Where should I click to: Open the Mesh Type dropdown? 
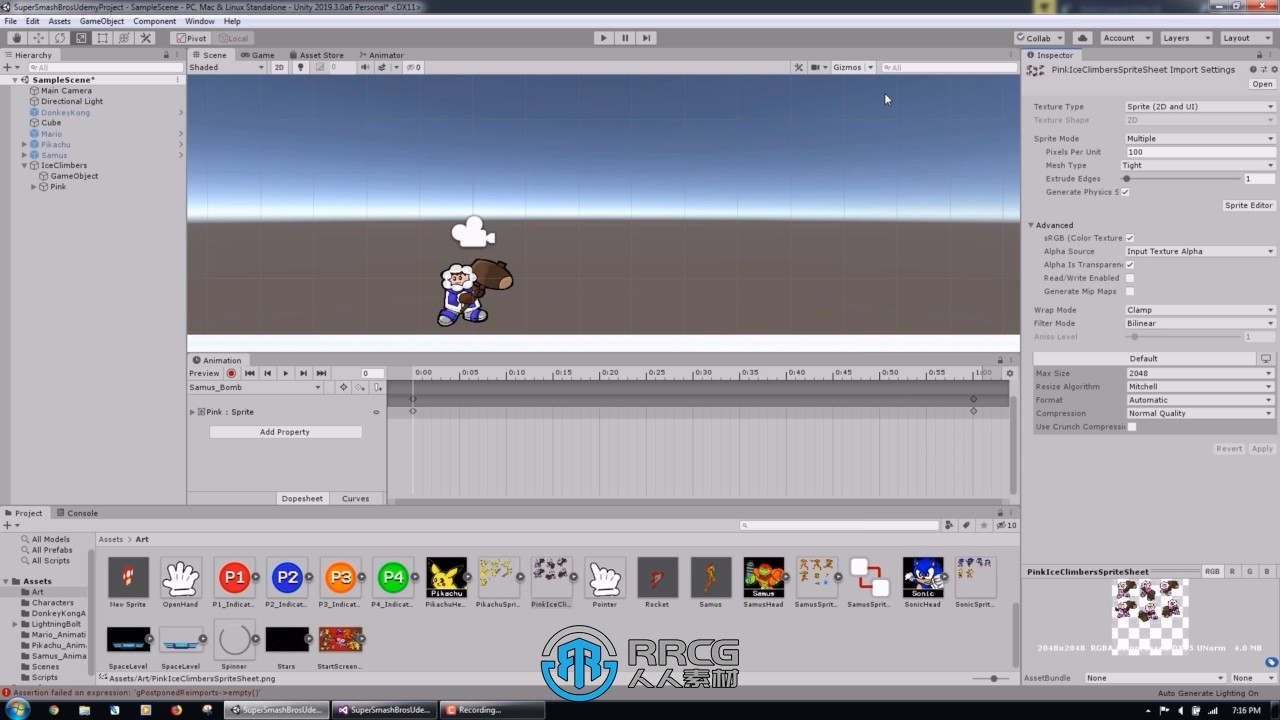point(1200,165)
